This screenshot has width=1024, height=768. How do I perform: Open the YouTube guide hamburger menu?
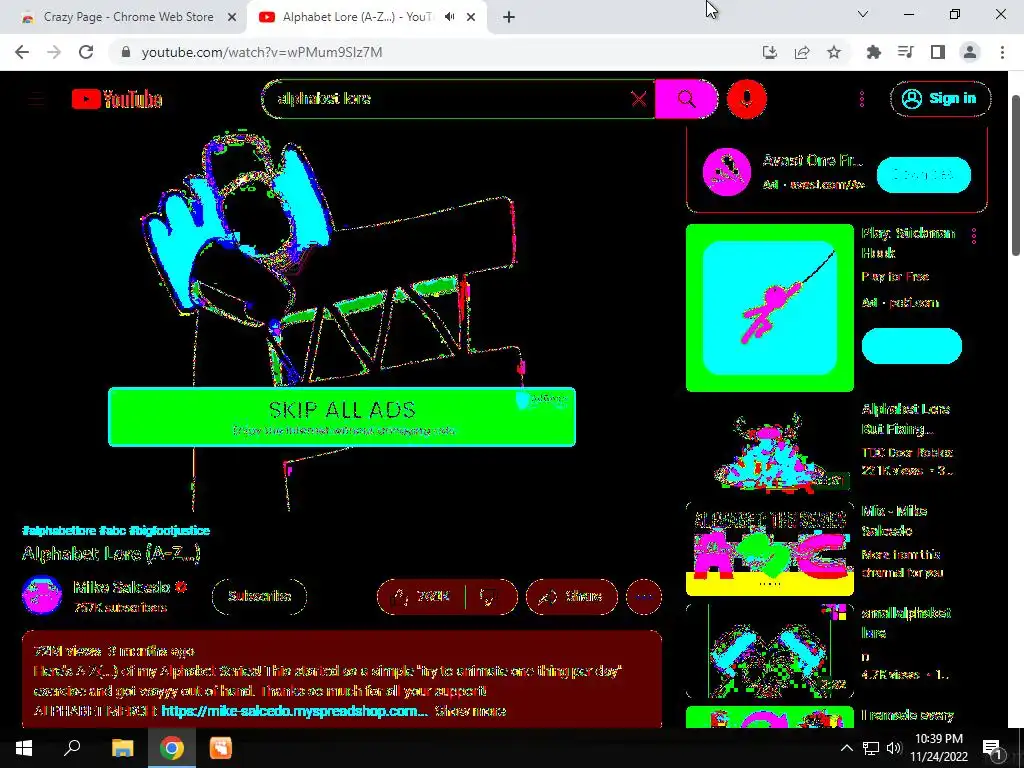pyautogui.click(x=37, y=99)
